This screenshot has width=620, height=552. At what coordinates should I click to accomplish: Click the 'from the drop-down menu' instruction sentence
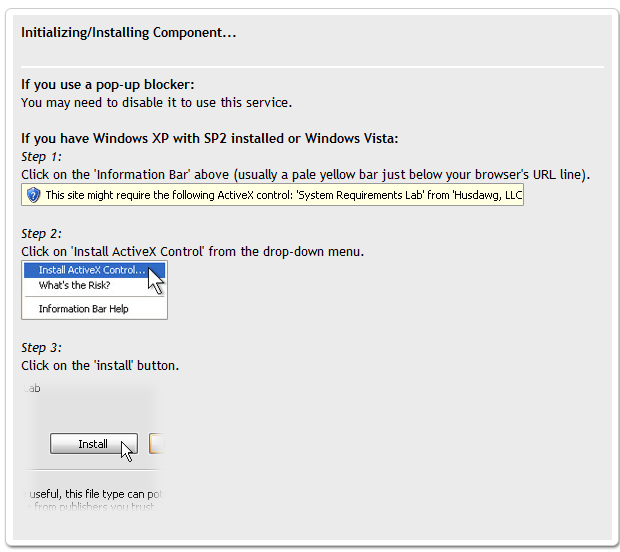[x=192, y=252]
